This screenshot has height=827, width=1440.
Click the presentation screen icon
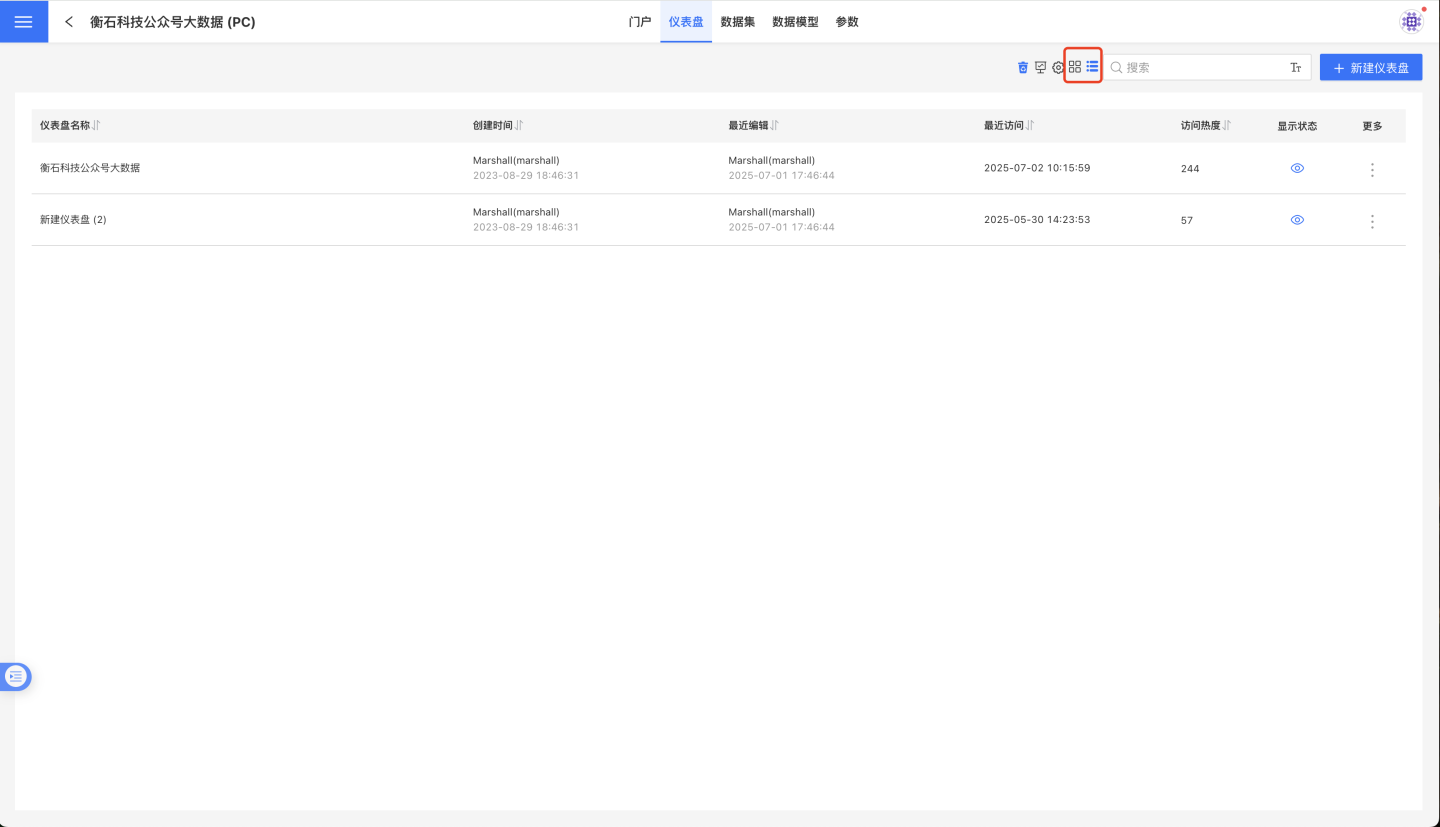point(1041,68)
